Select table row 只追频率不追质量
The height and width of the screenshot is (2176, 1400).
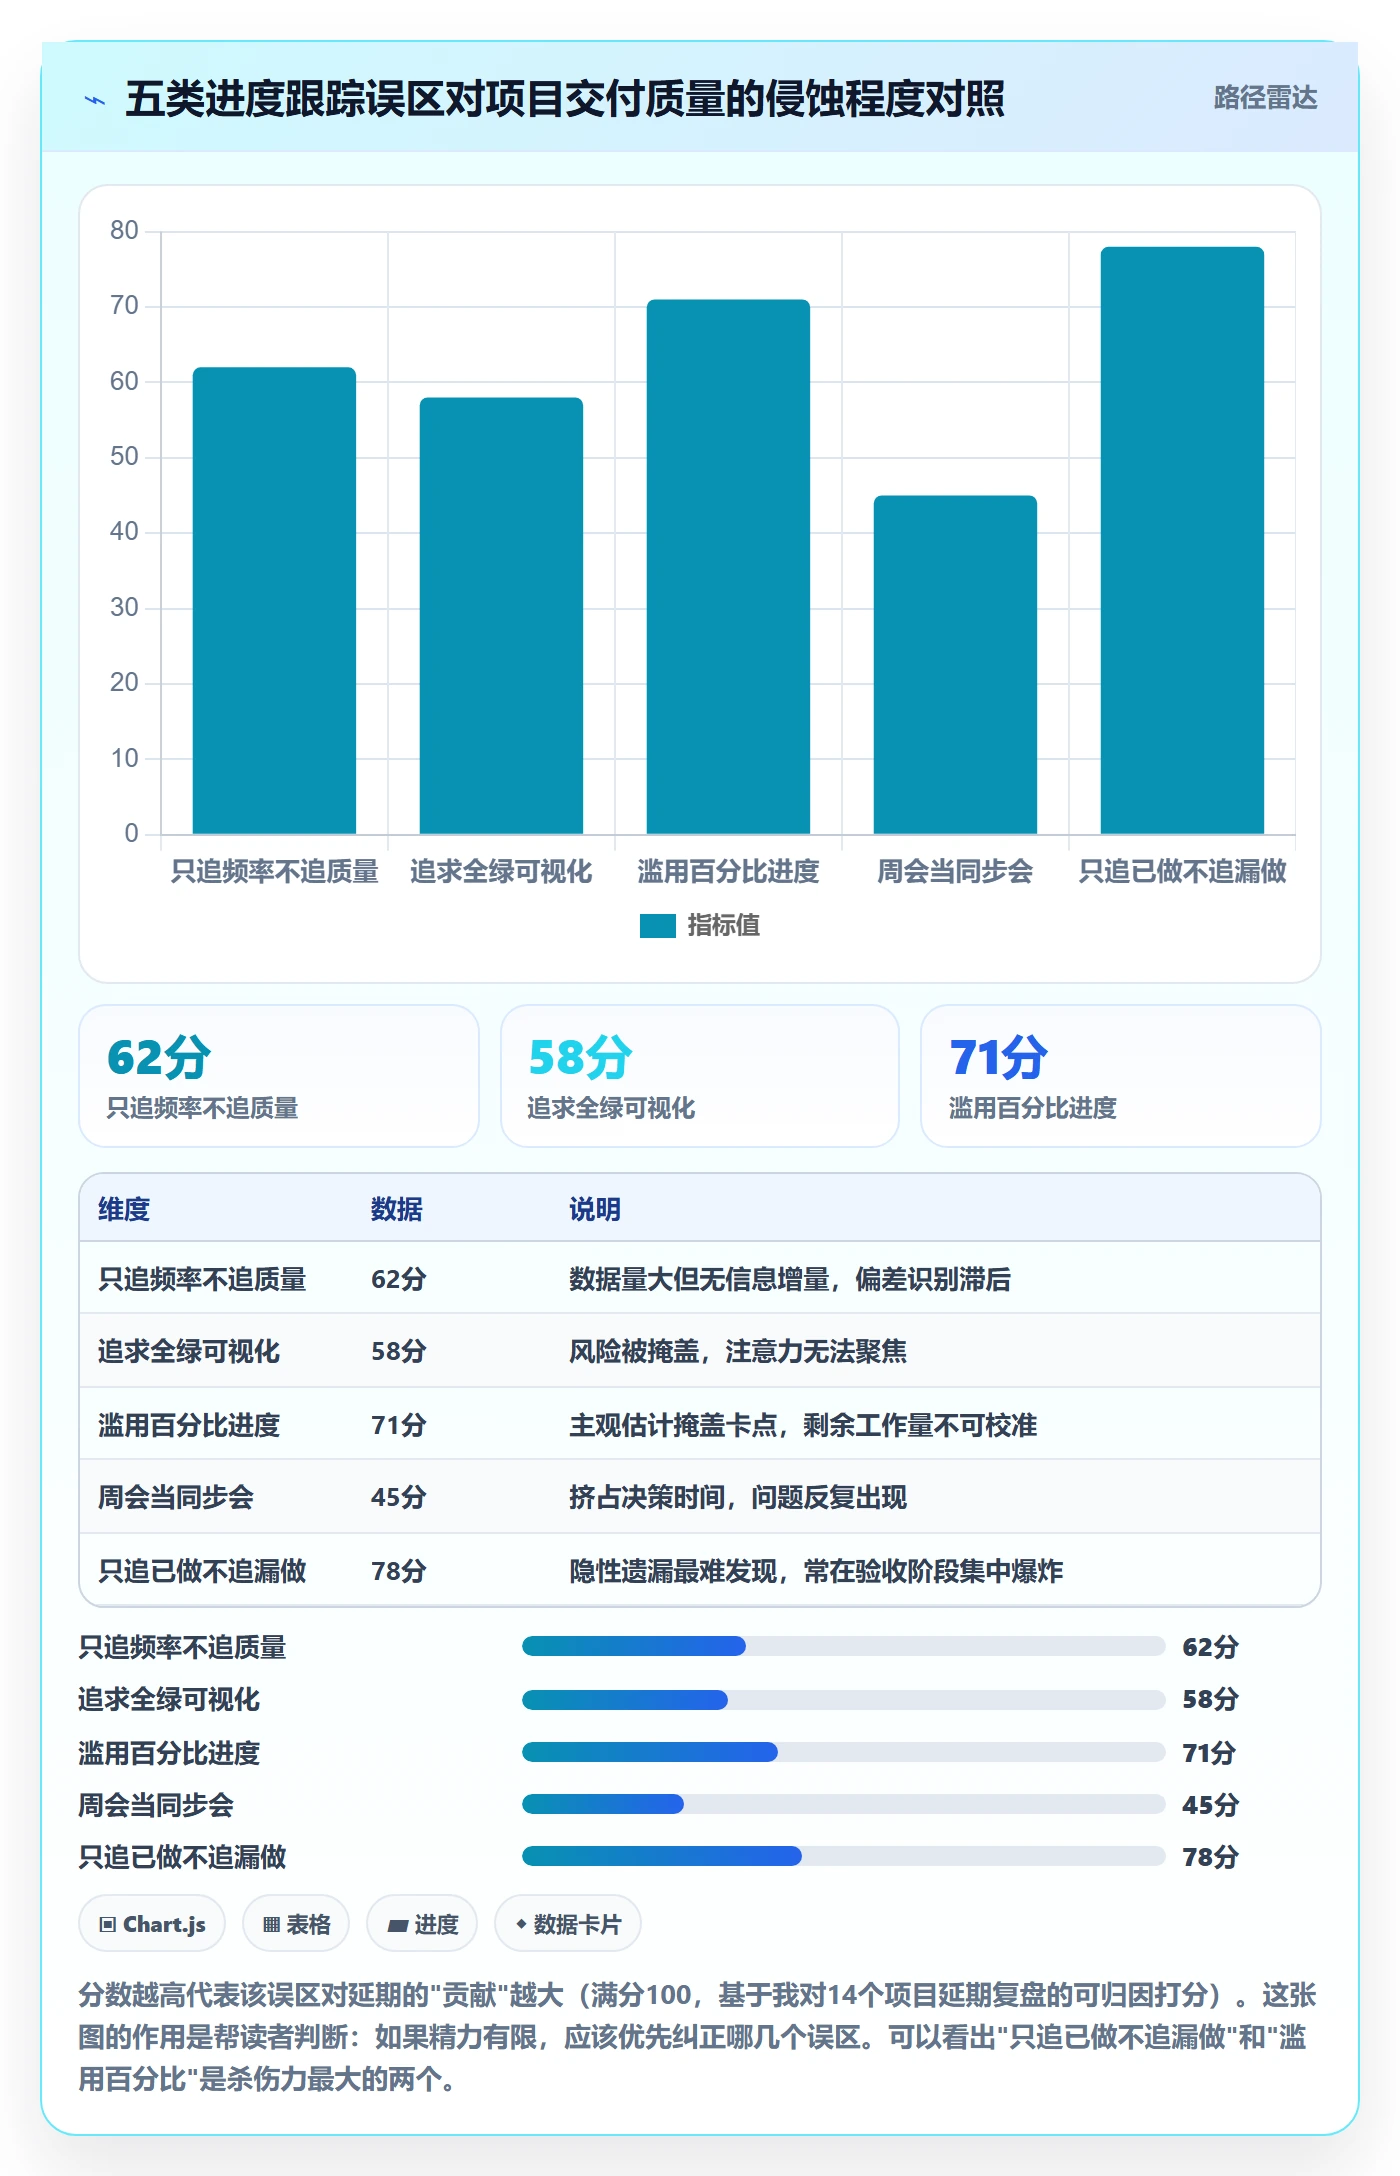(700, 1278)
